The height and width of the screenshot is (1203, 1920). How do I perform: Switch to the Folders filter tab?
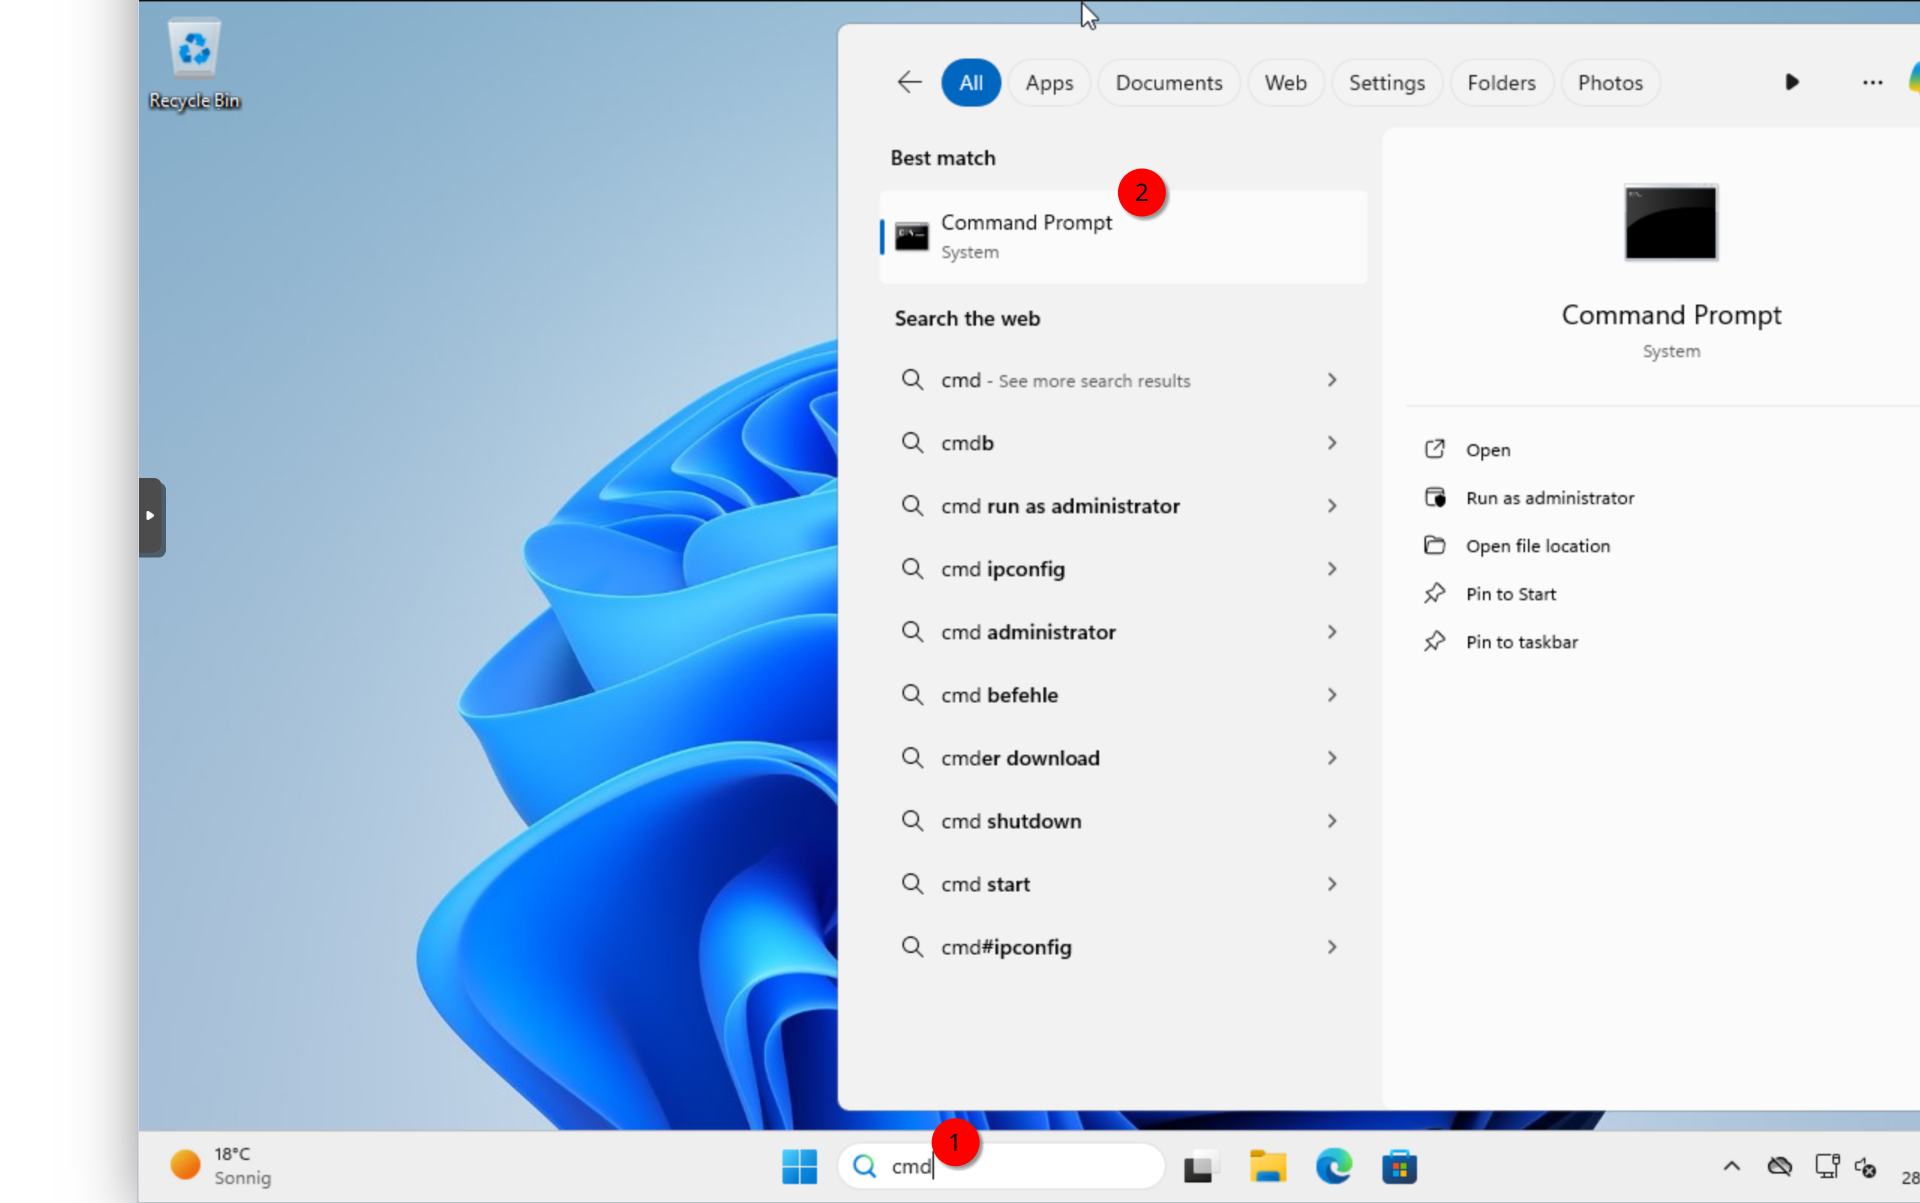click(x=1501, y=82)
